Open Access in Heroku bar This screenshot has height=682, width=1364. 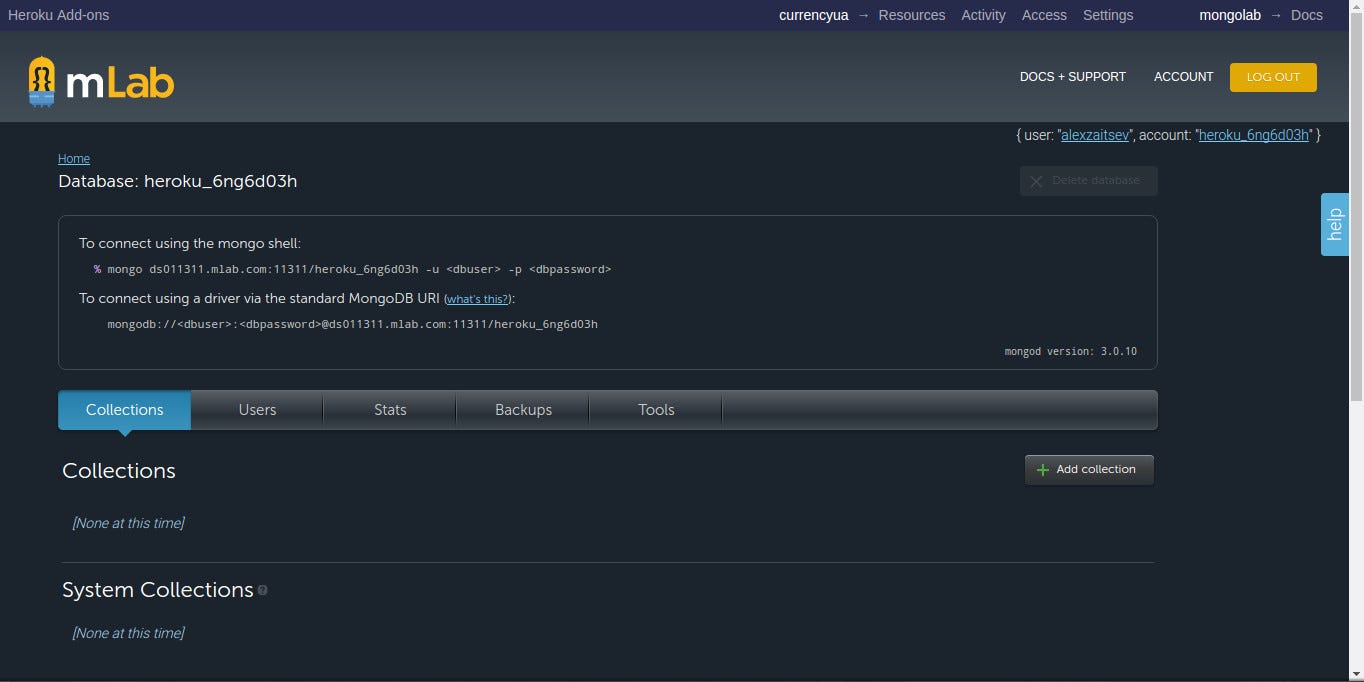coord(1044,15)
